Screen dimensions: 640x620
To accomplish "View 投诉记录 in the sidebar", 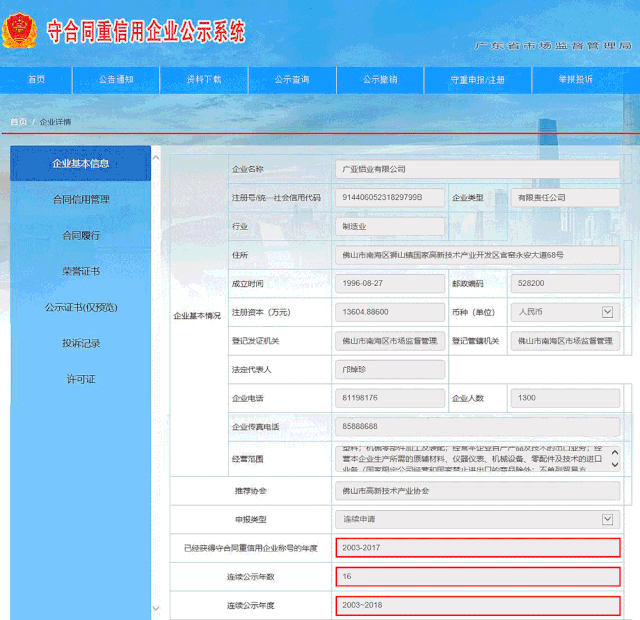I will pos(81,344).
